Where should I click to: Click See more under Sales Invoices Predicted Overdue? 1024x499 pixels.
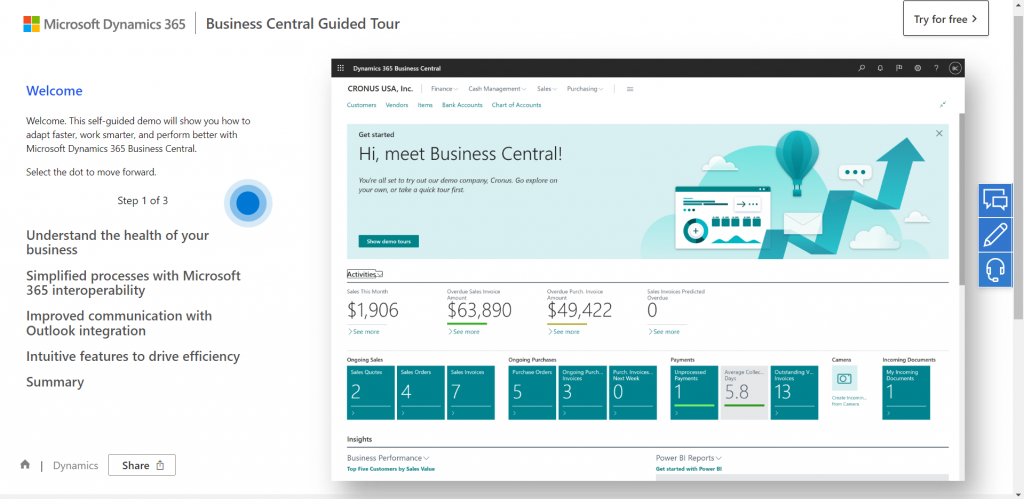point(664,332)
